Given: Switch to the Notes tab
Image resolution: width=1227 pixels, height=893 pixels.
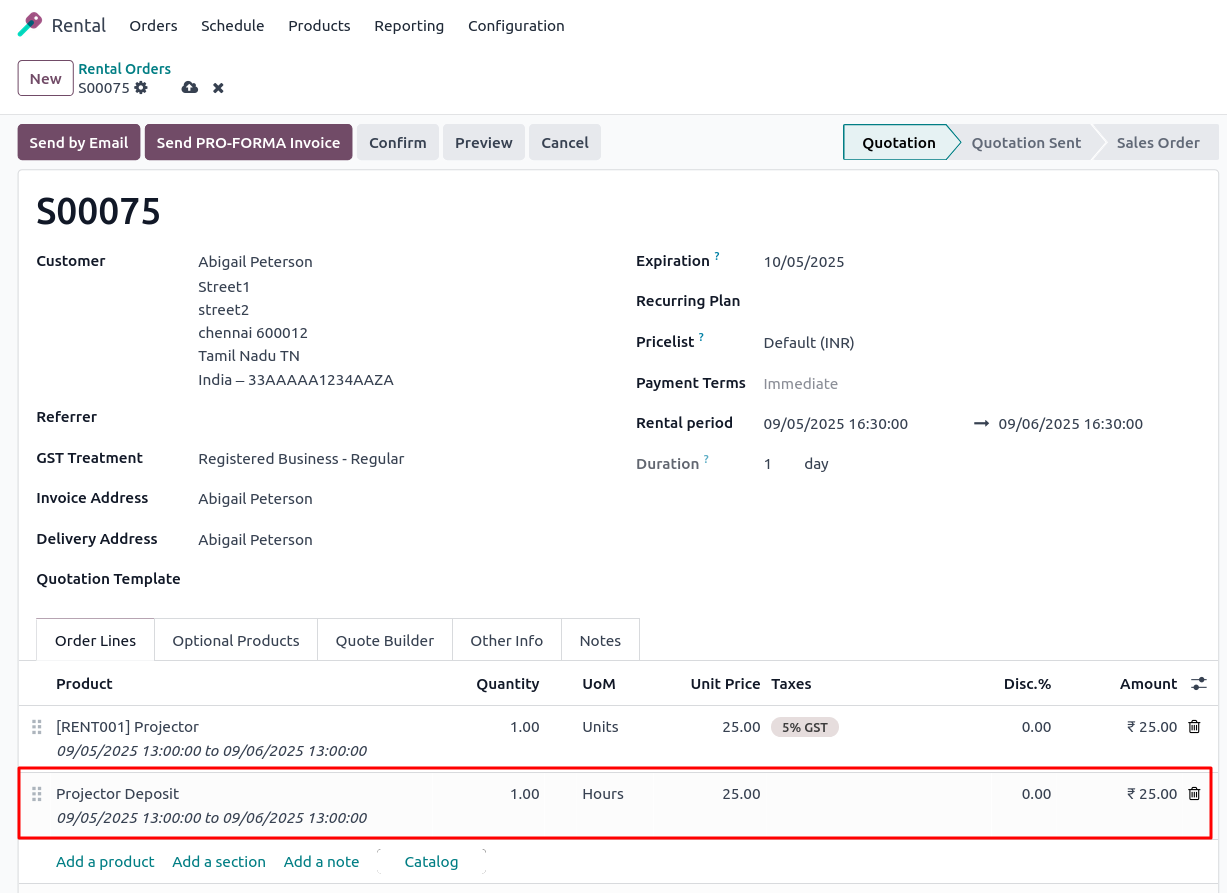Looking at the screenshot, I should [x=600, y=641].
